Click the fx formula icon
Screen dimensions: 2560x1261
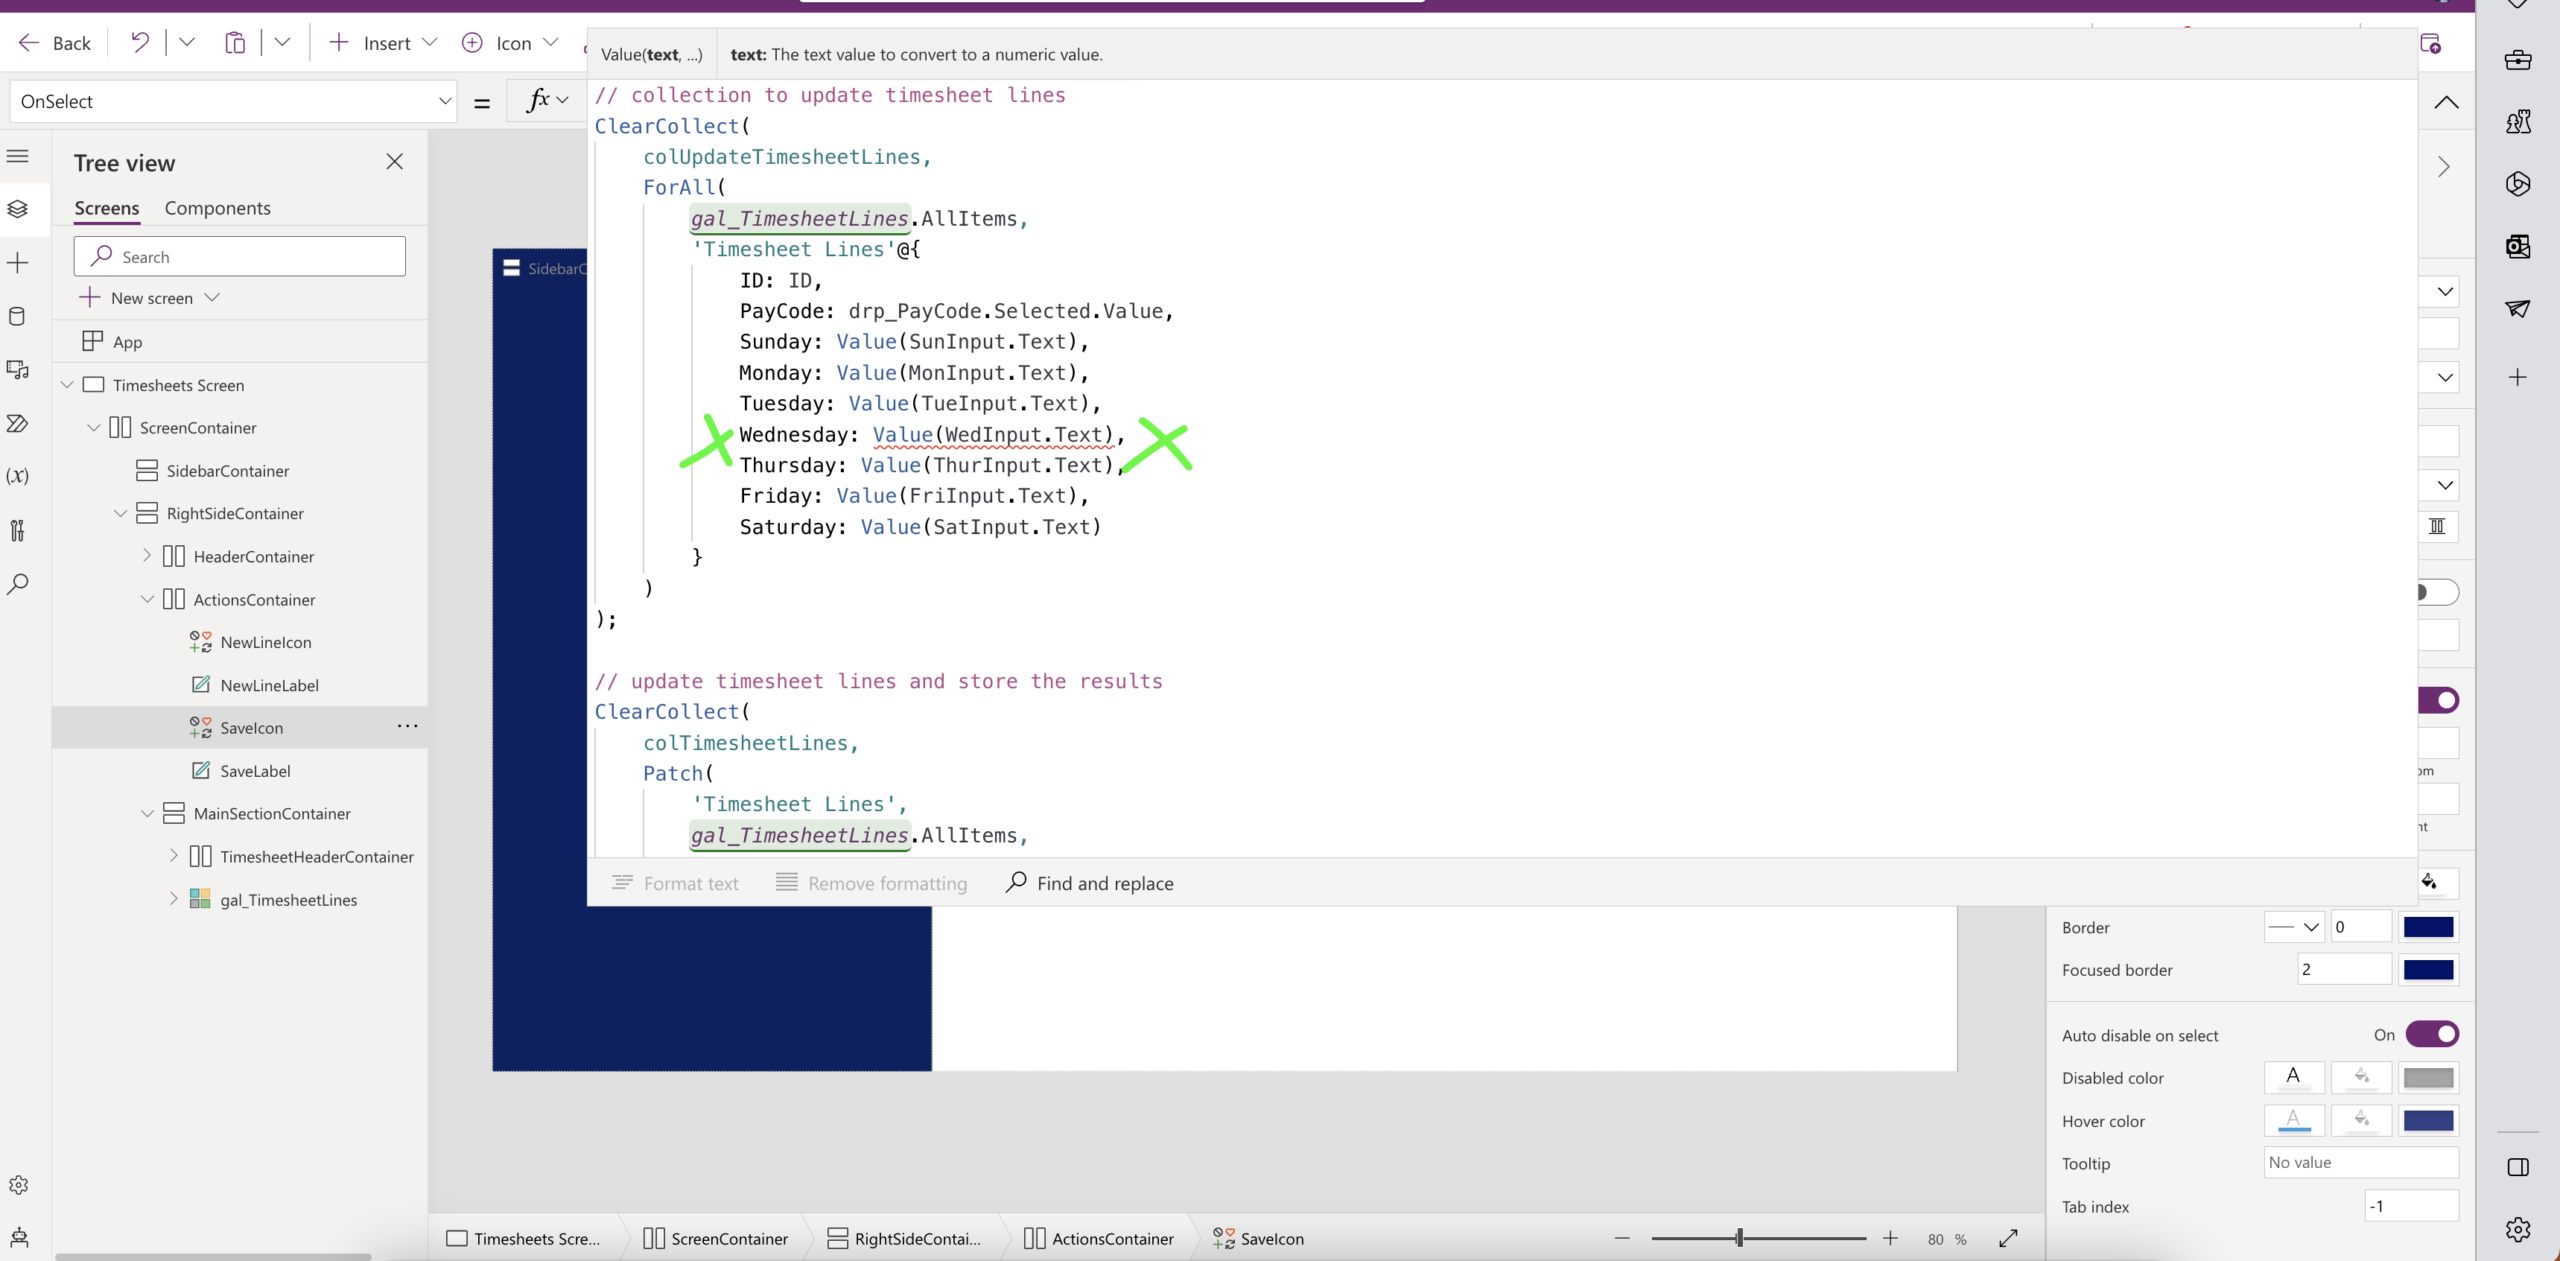539,100
